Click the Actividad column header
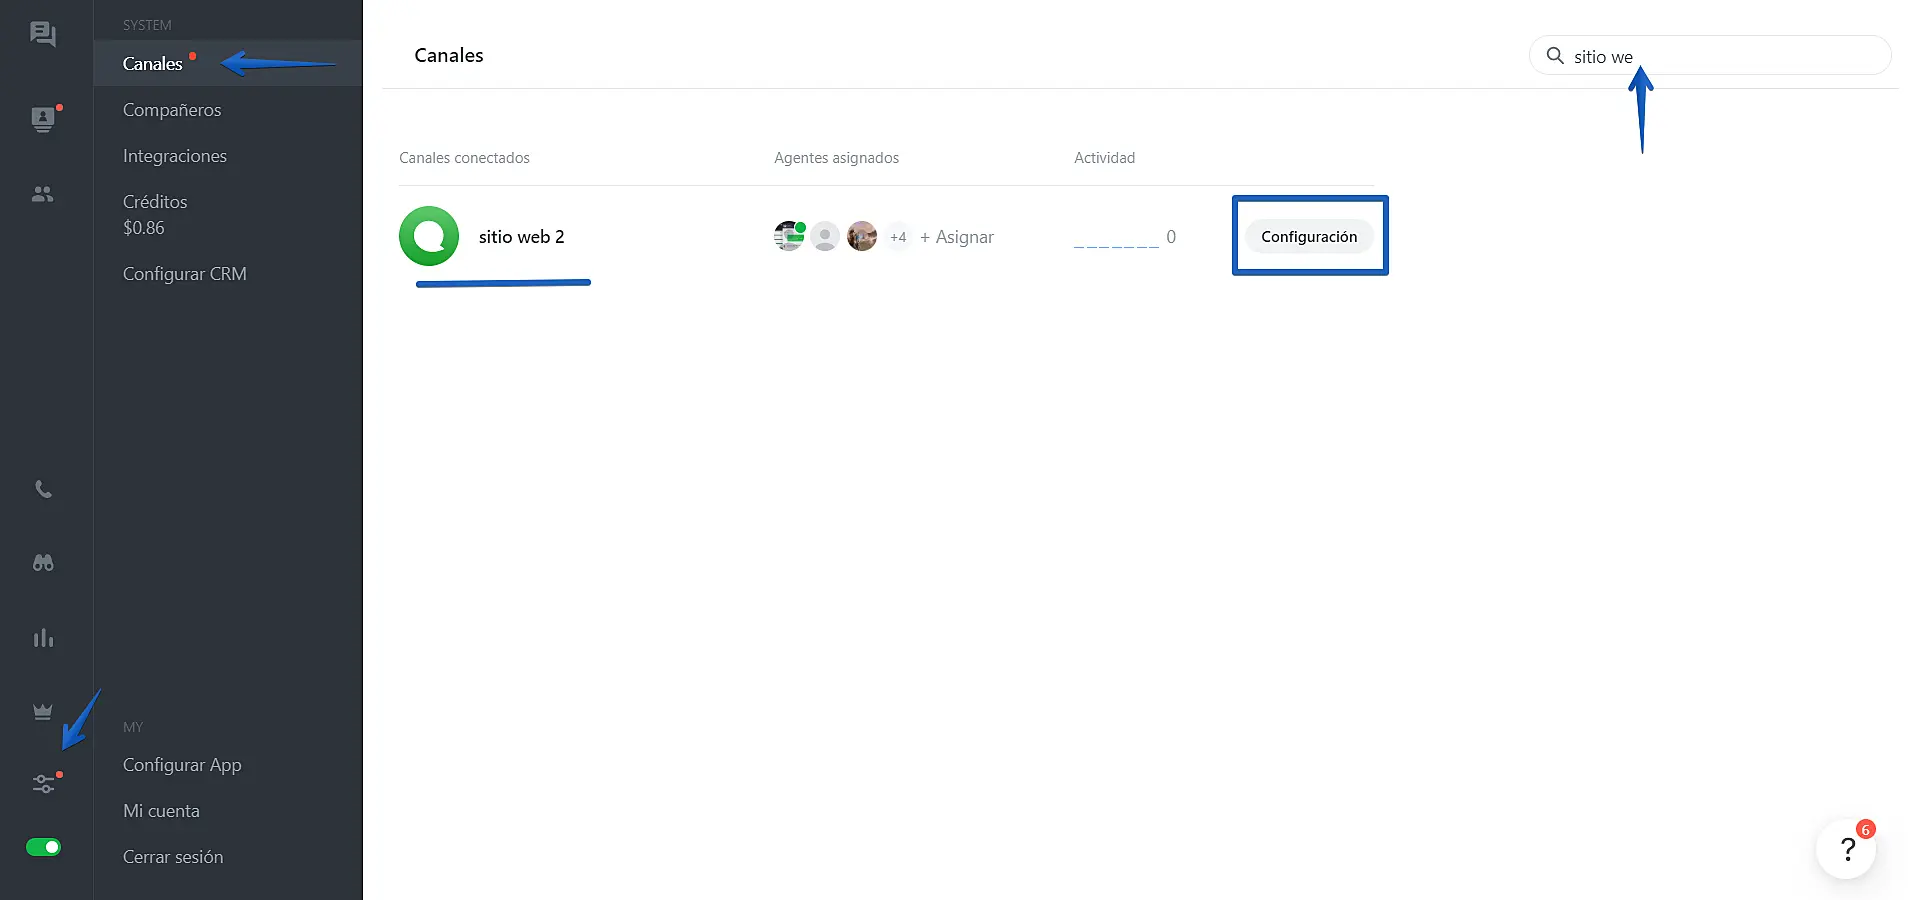 [1104, 158]
